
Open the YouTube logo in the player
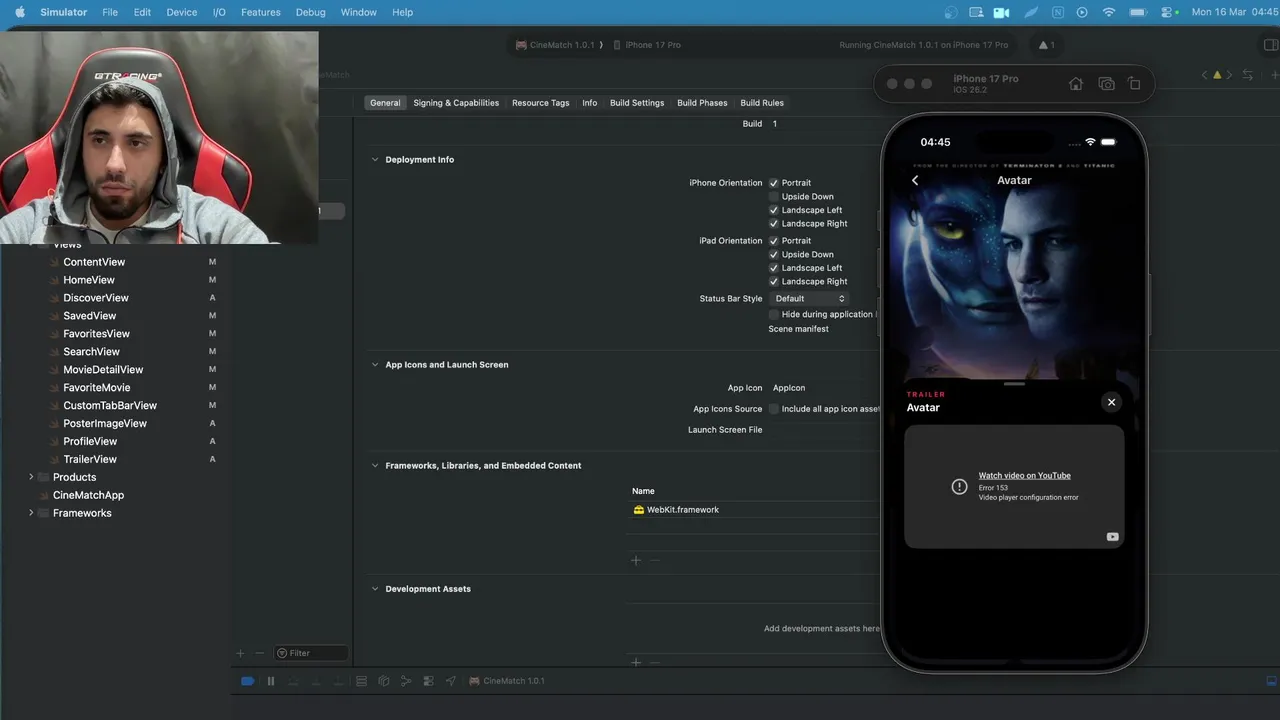coord(1112,537)
